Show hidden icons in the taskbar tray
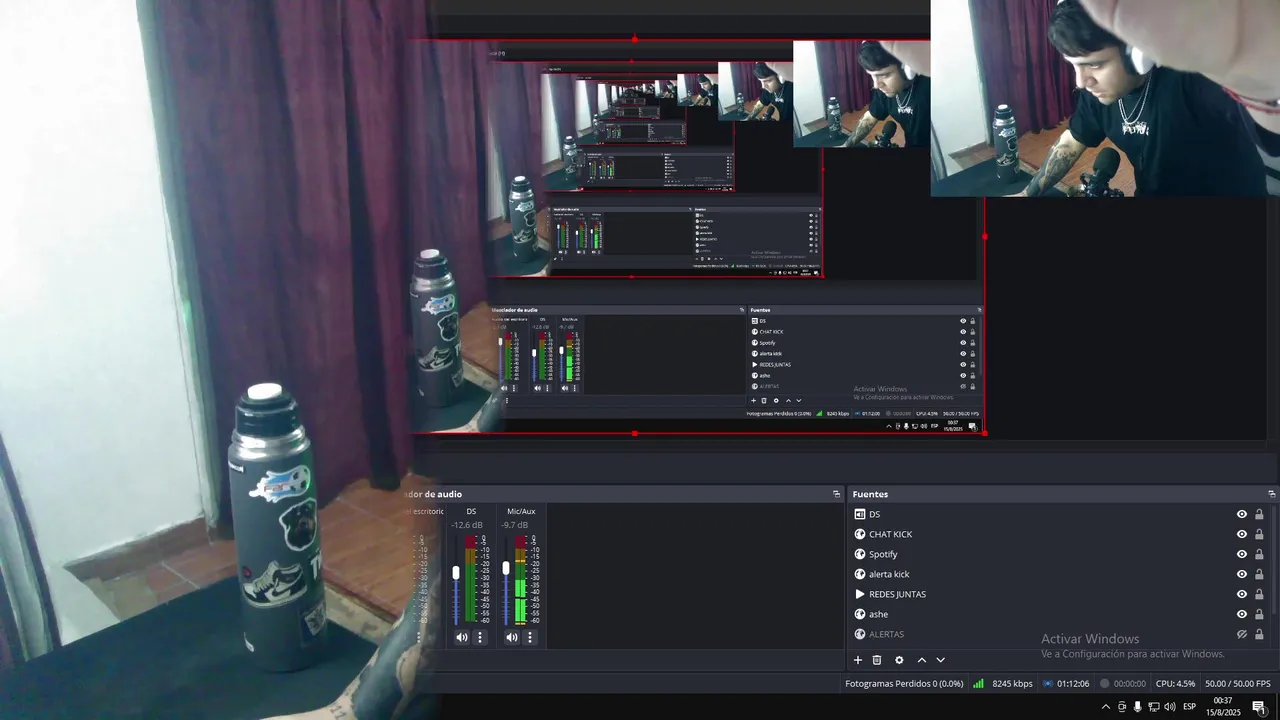1280x720 pixels. coord(1105,707)
